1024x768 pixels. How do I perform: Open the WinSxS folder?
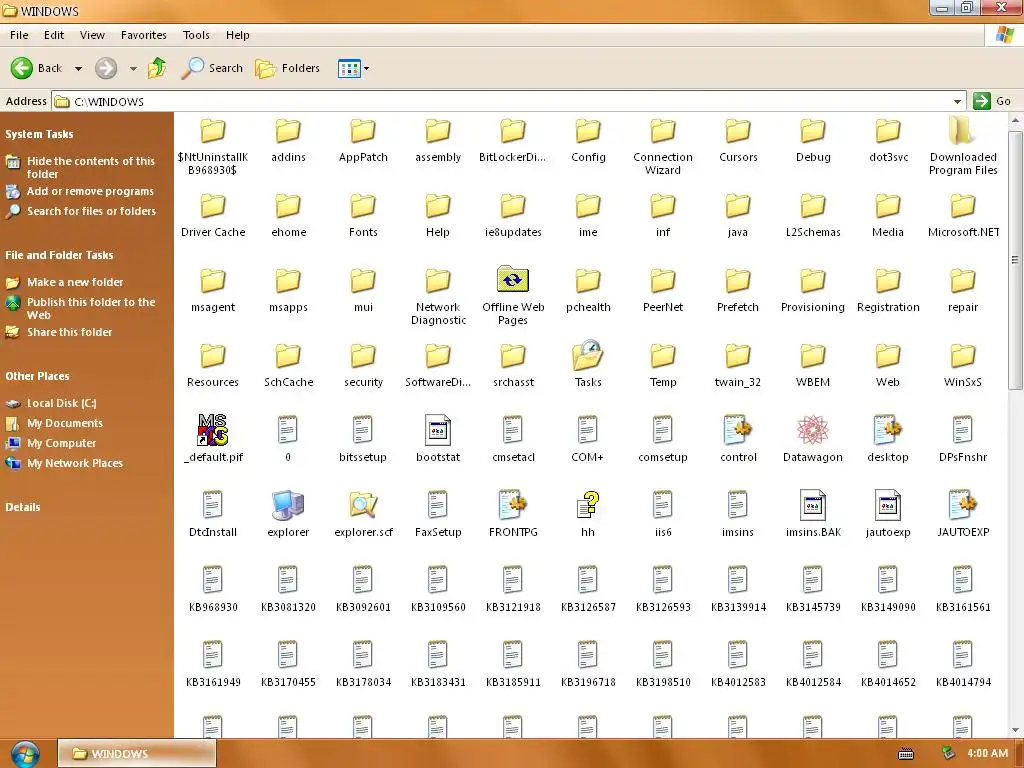pos(963,356)
